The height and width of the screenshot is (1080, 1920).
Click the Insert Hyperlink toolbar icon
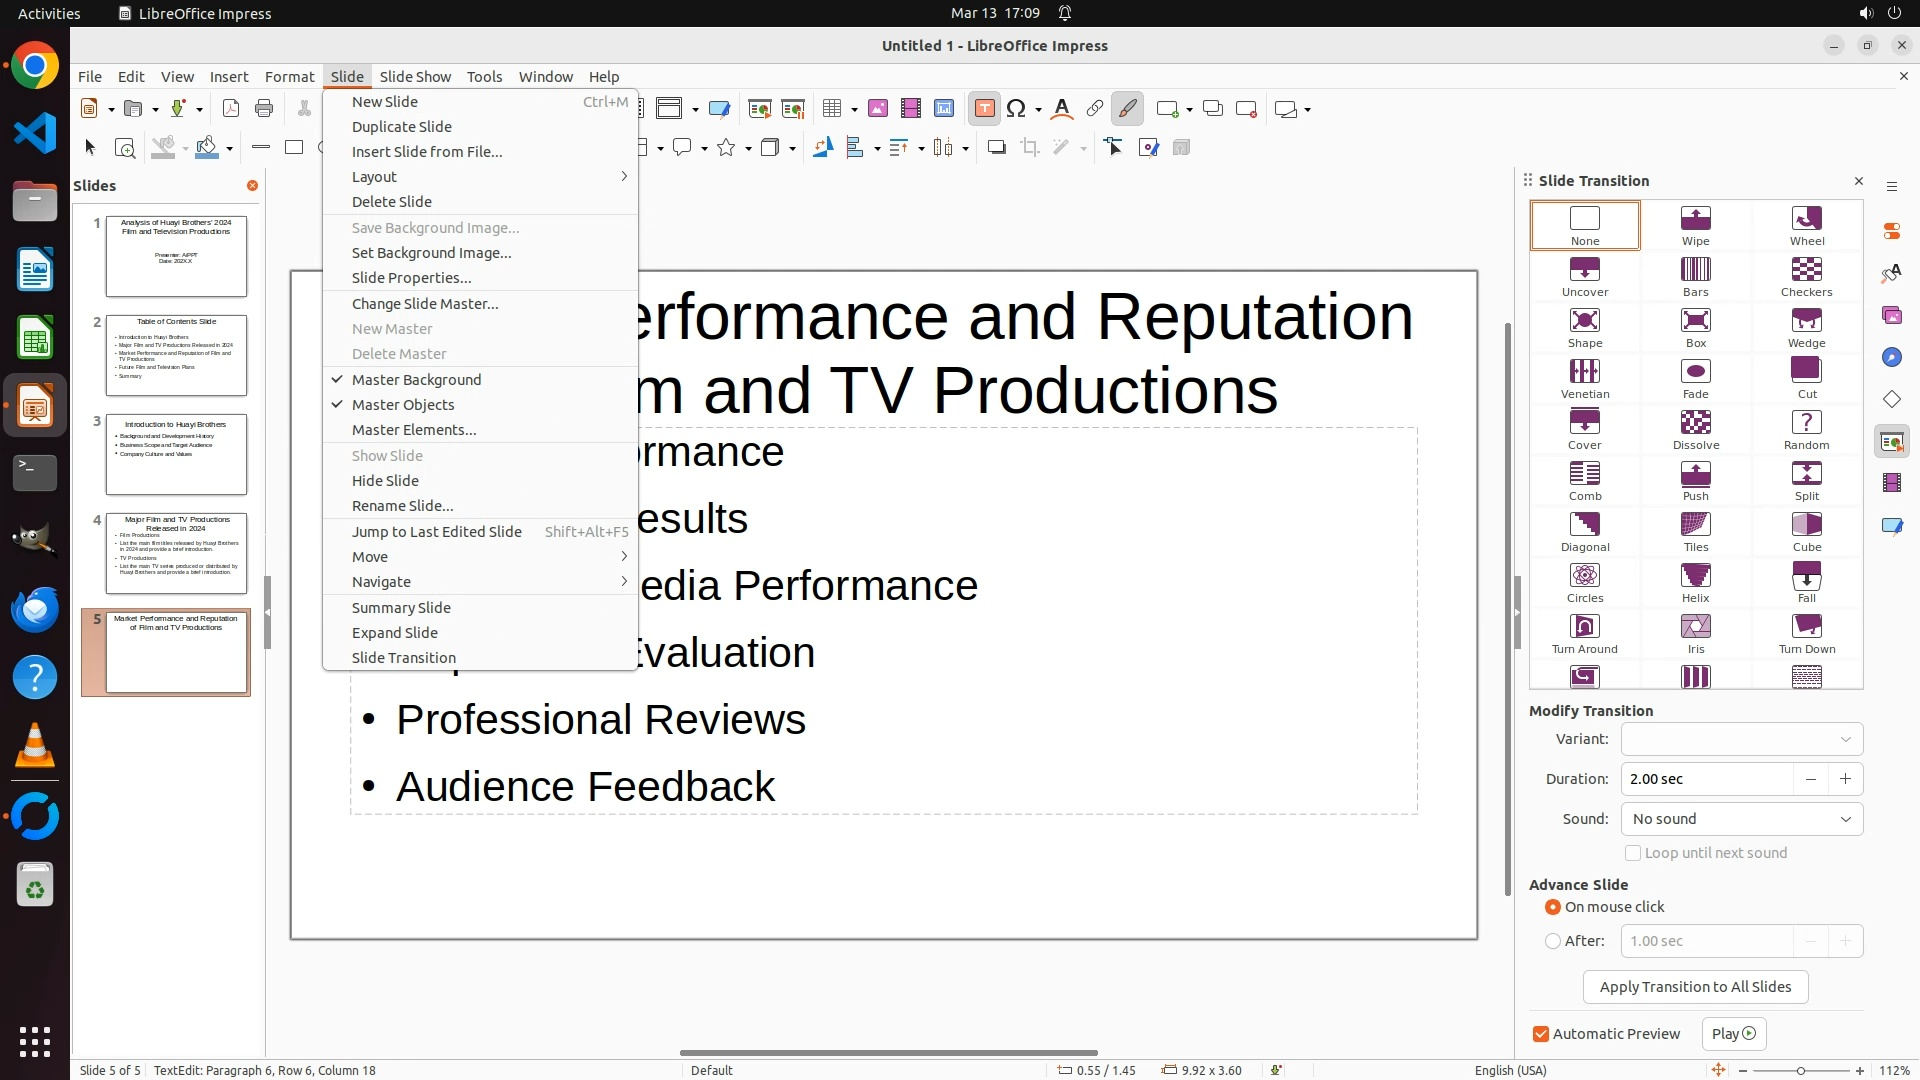coord(1094,109)
